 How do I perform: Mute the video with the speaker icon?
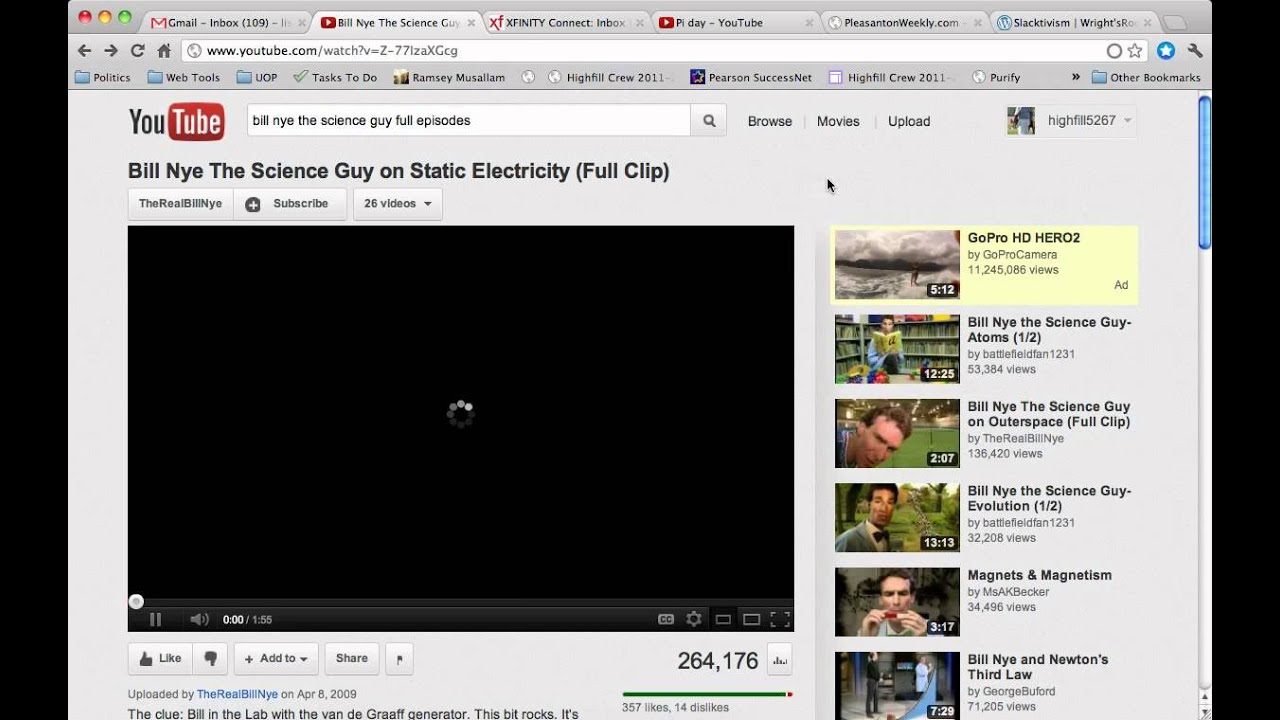[x=199, y=619]
